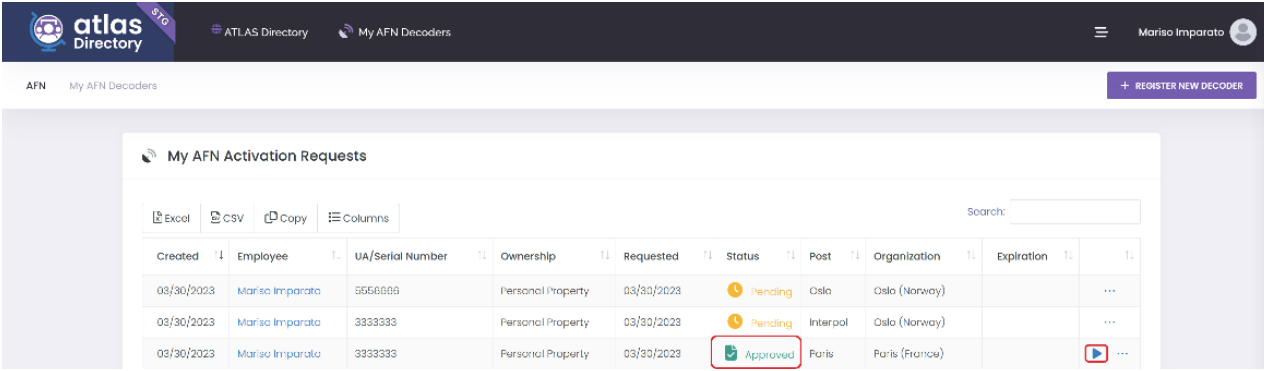The image size is (1264, 371).
Task: Open My AFN Decoders in top navigation
Action: coord(395,32)
